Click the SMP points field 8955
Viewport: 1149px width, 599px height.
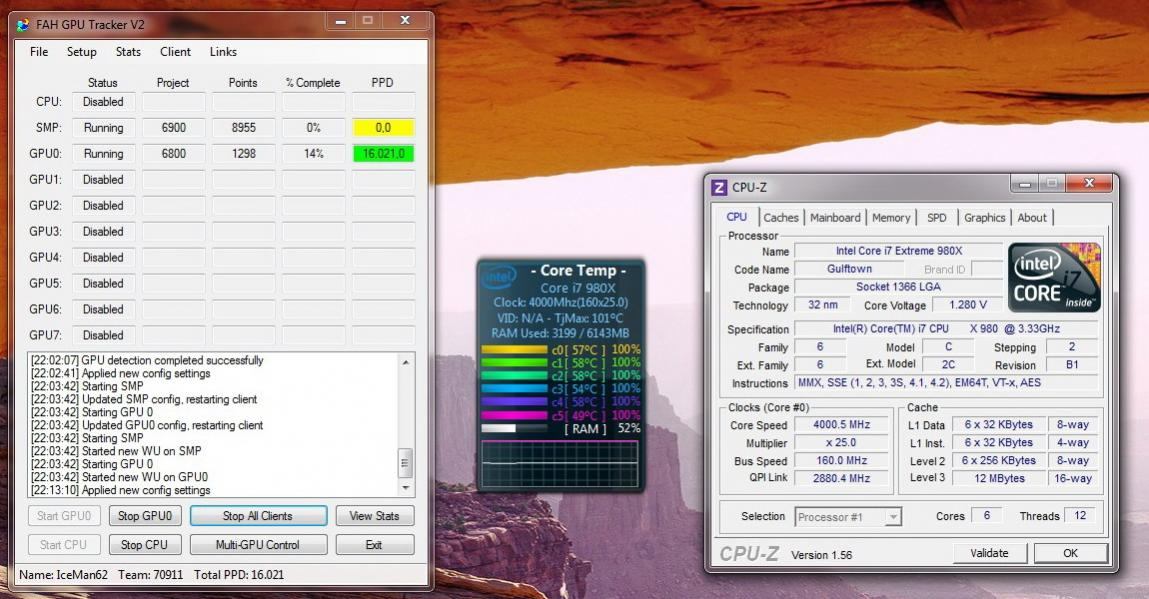point(243,128)
